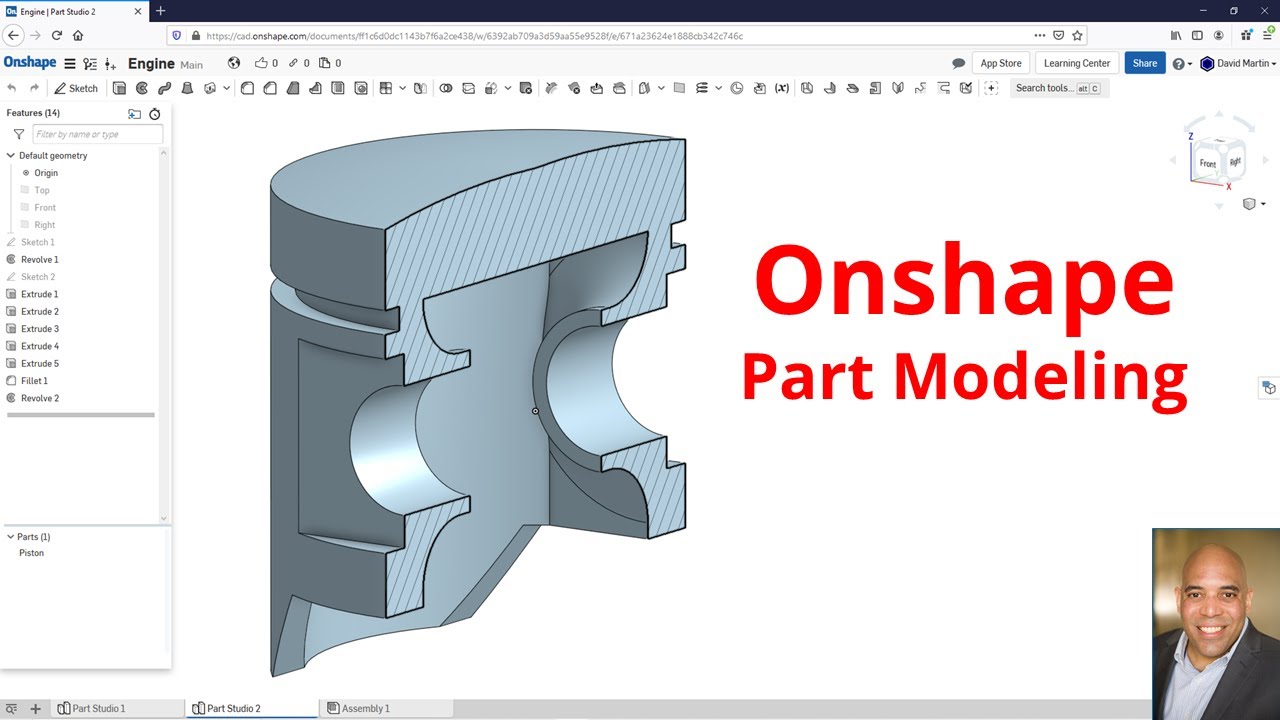Click the filter funnel icon

18,134
